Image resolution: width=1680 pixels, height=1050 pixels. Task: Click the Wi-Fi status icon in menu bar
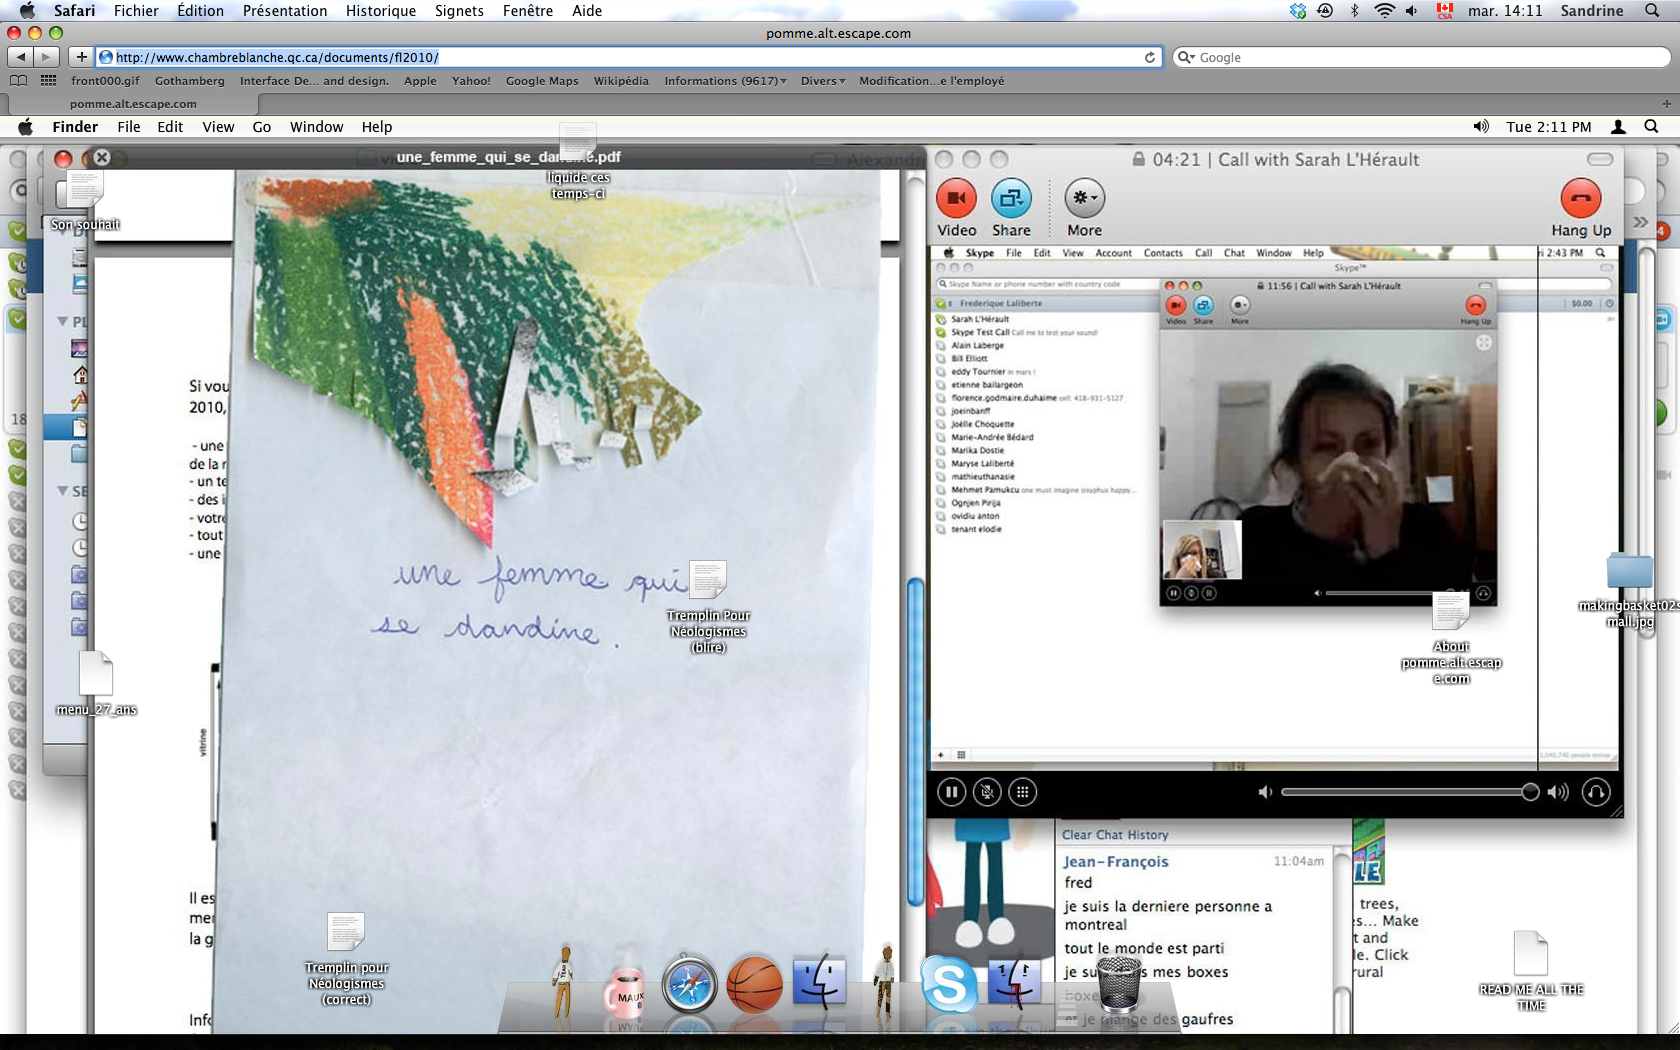point(1384,11)
